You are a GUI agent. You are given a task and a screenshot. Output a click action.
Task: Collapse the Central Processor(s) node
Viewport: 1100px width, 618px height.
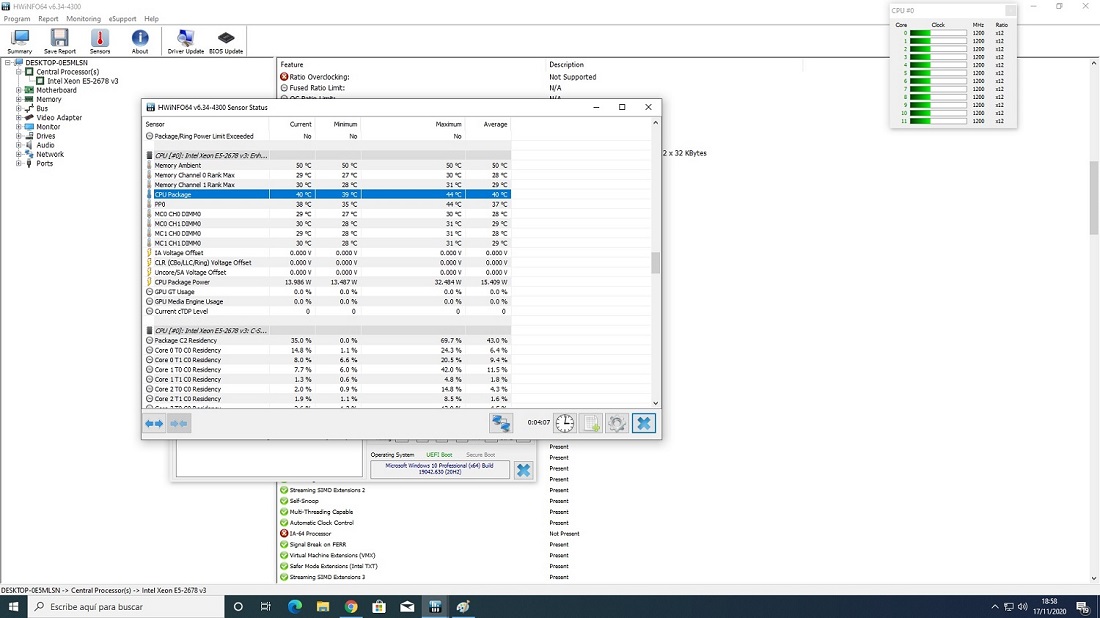18,72
